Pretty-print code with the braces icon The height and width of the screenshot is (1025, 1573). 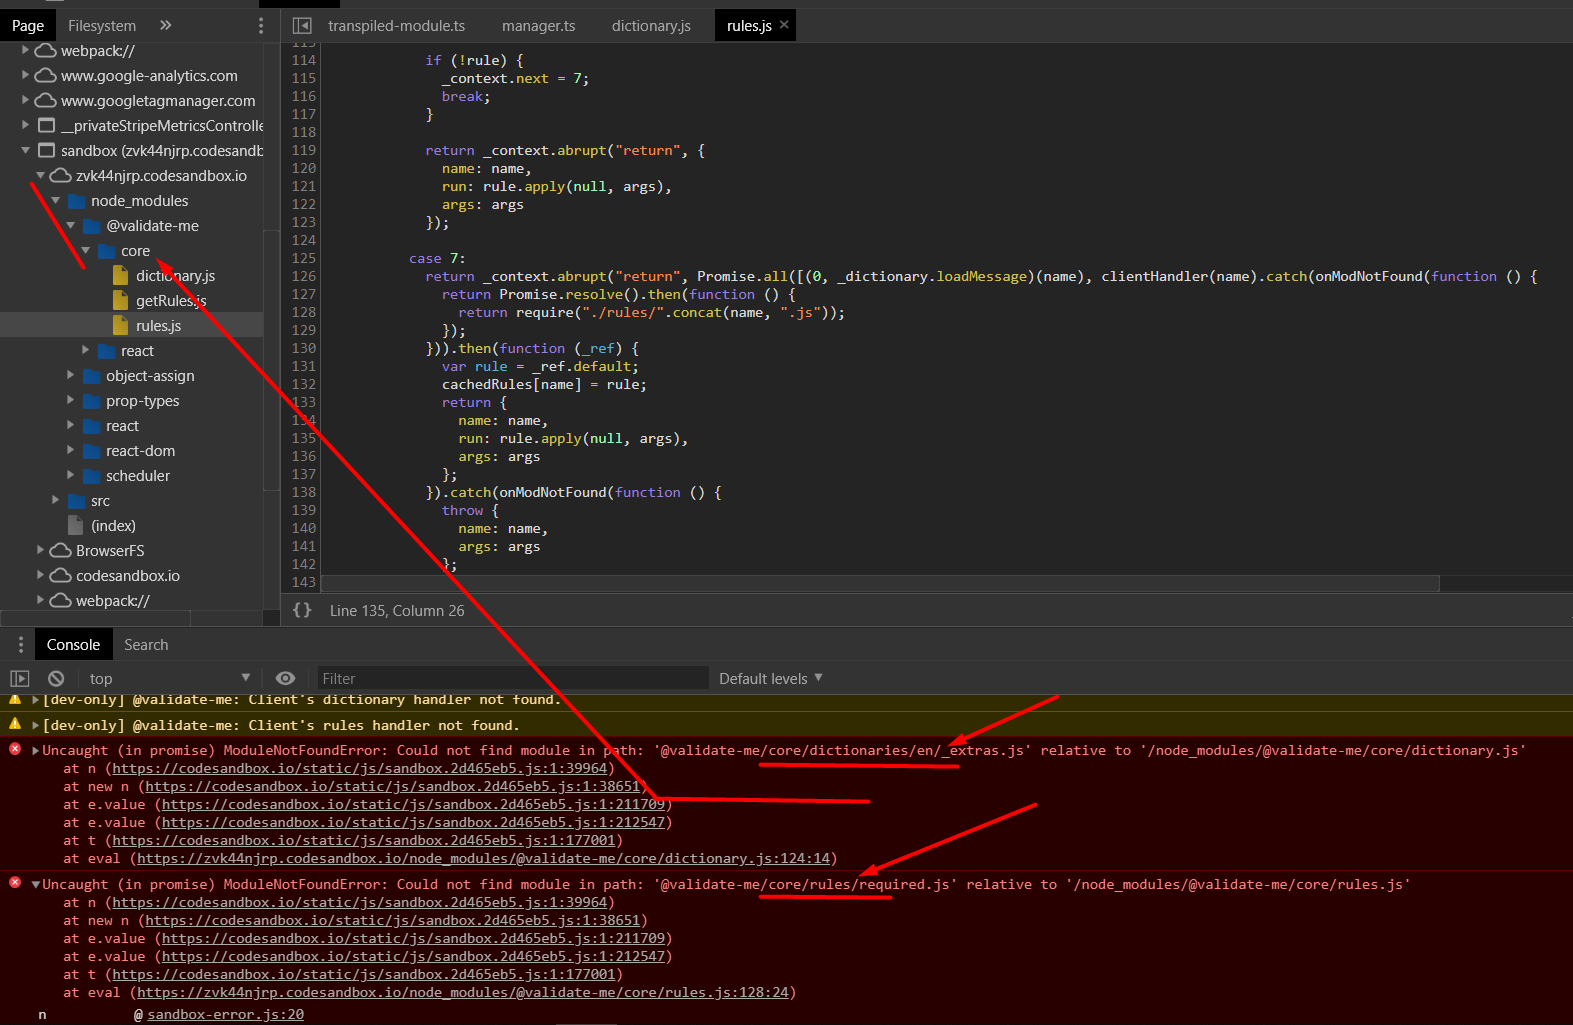click(302, 610)
